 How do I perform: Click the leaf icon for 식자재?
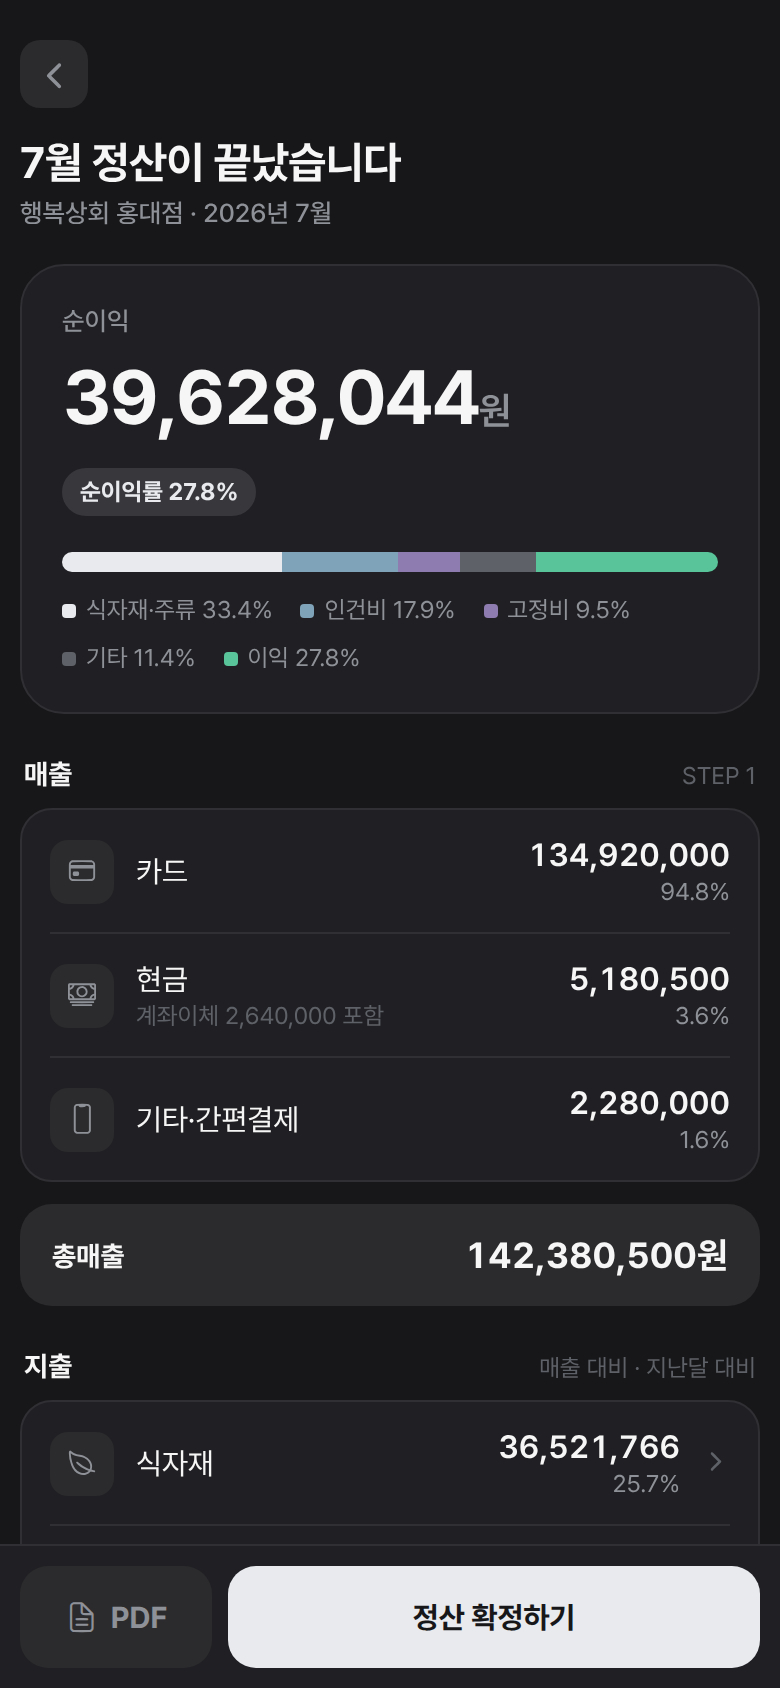pyautogui.click(x=82, y=1463)
